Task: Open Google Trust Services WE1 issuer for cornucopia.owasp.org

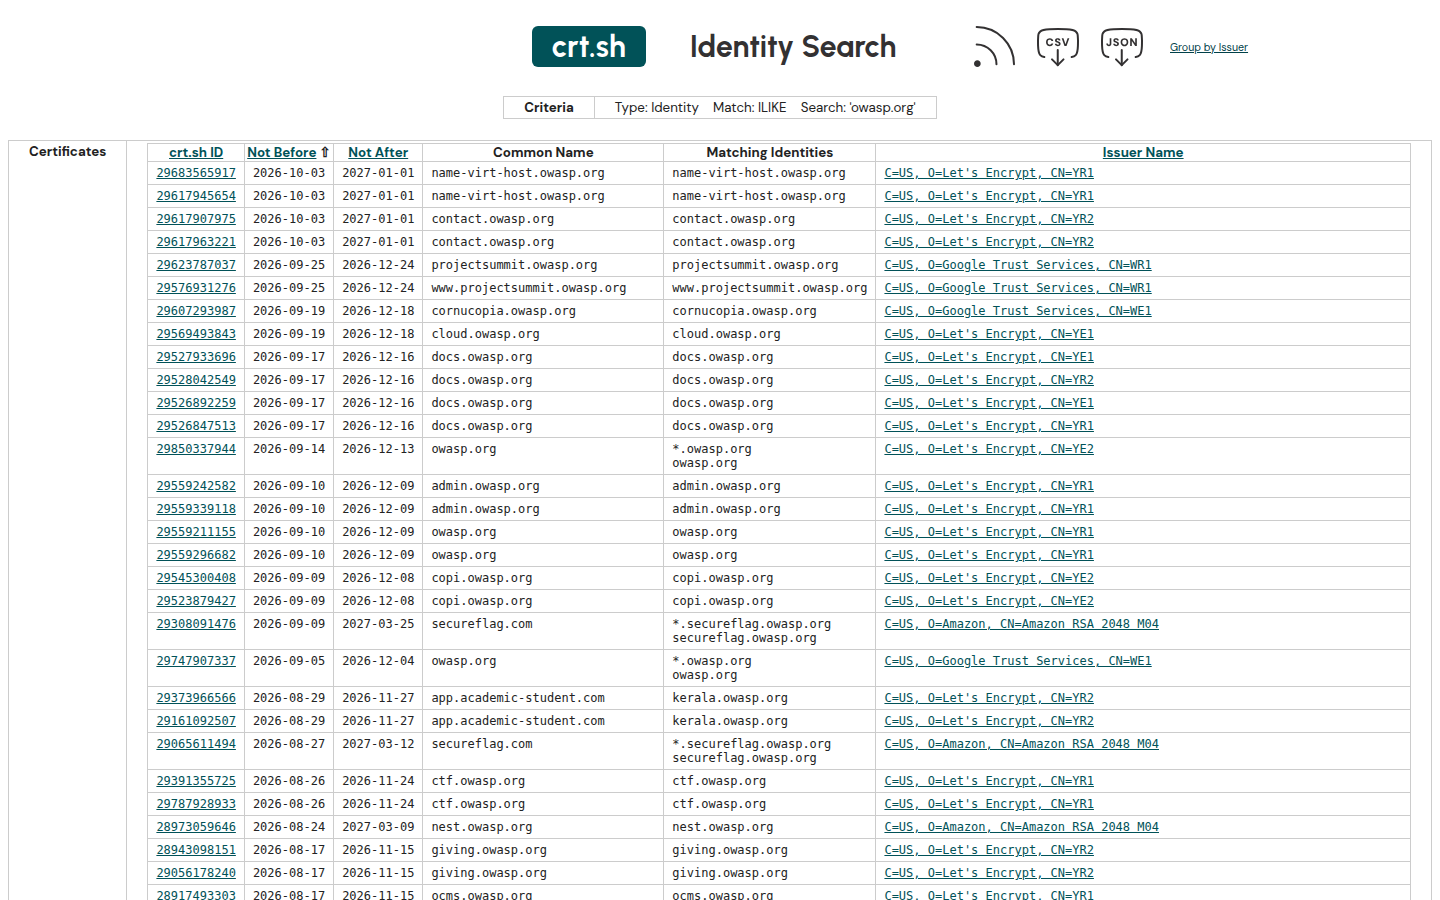Action: click(x=1018, y=311)
